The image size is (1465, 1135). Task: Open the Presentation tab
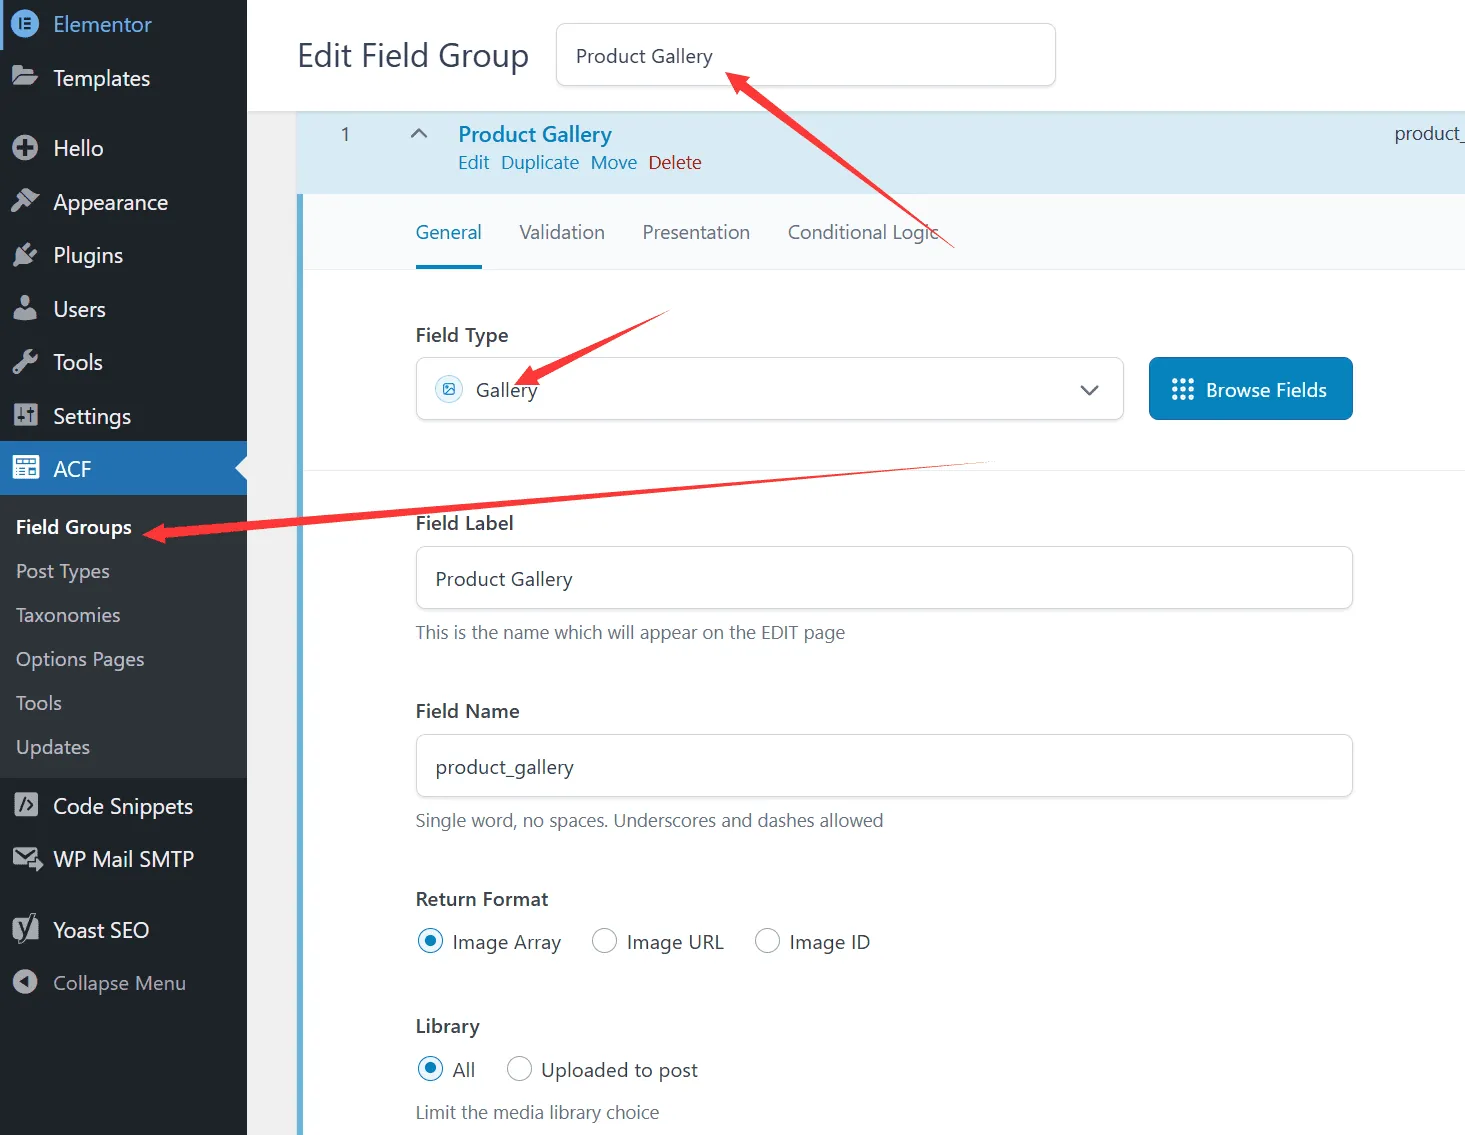695,232
